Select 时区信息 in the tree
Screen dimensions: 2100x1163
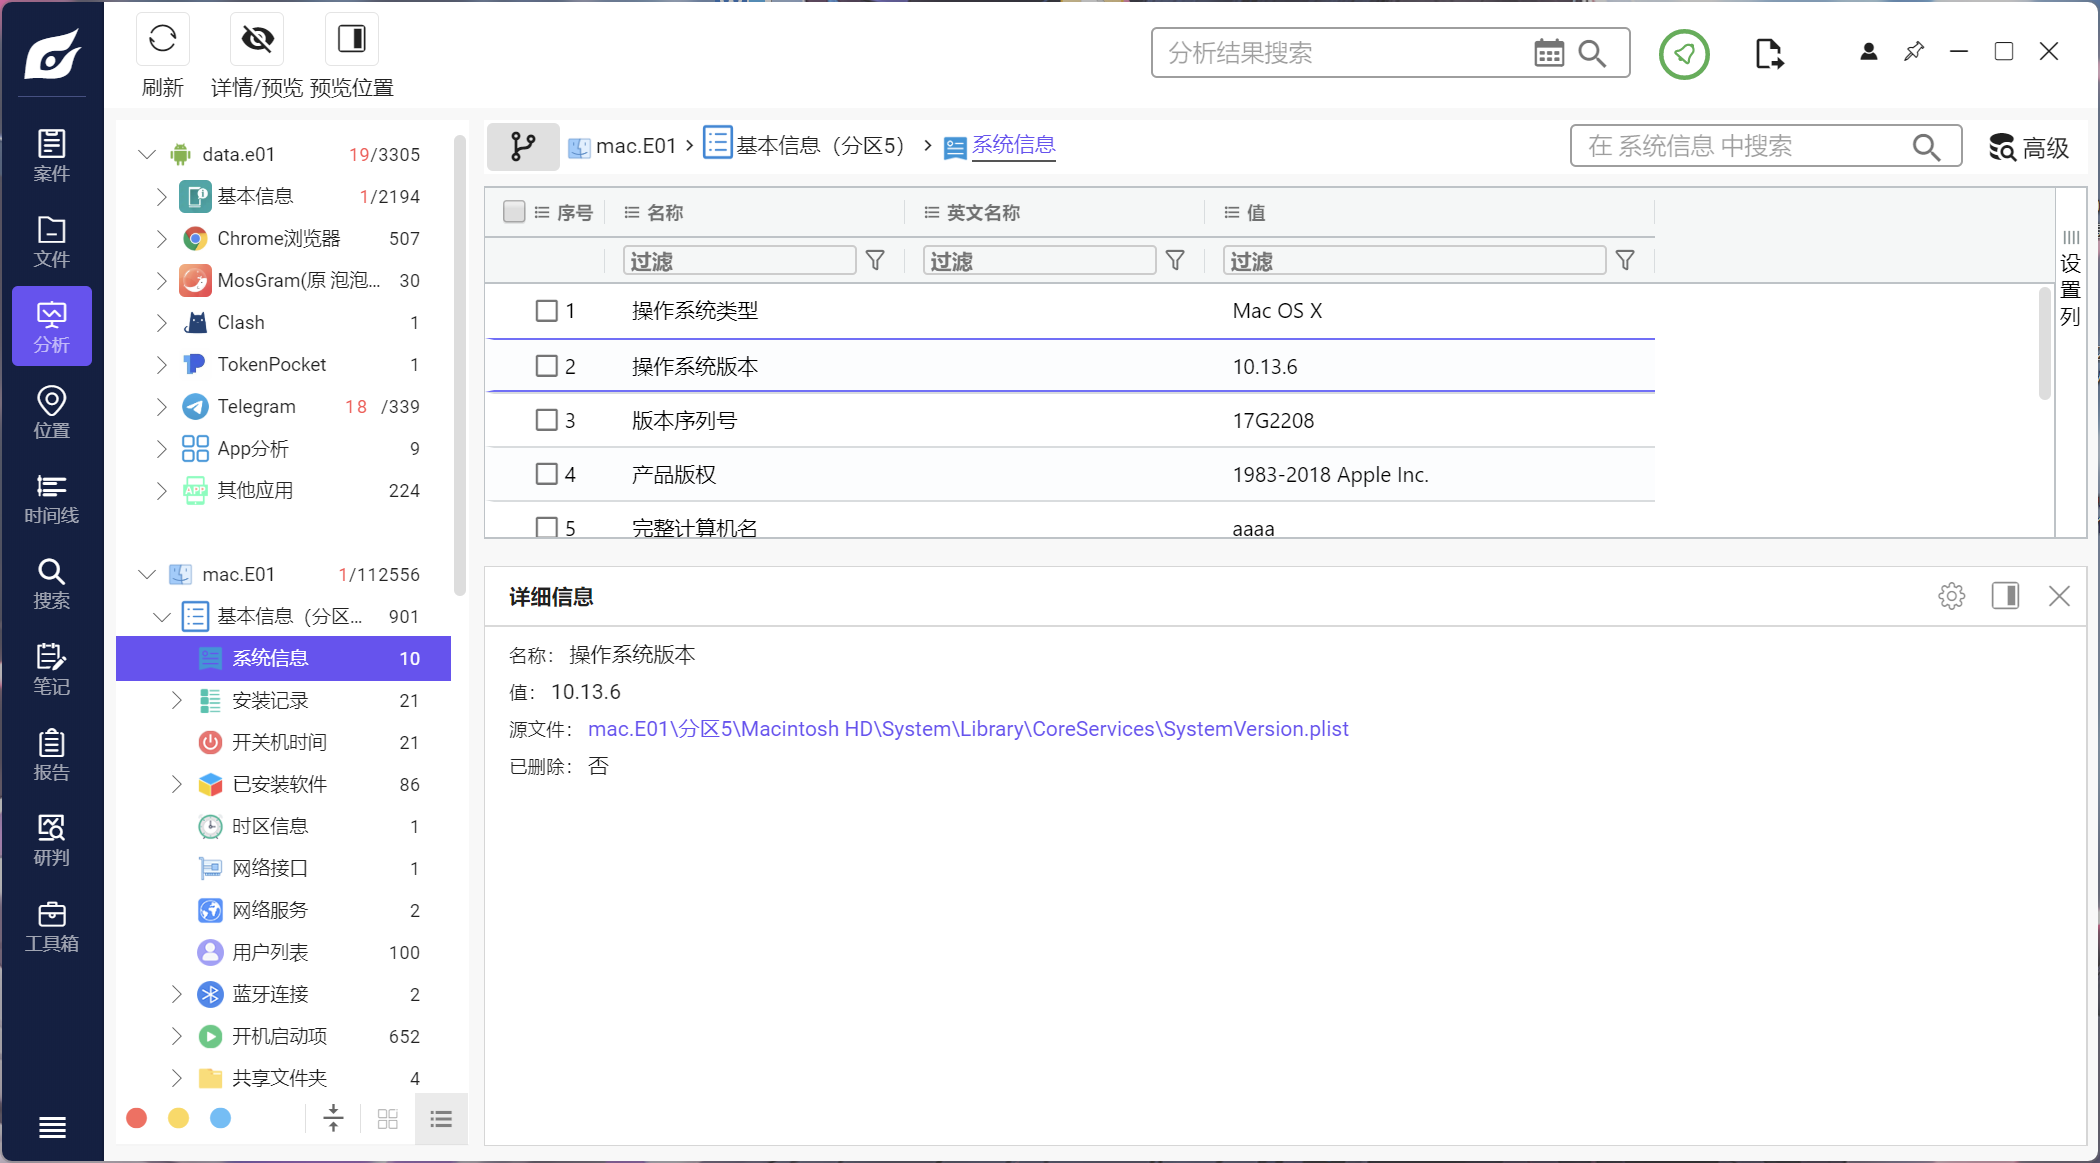(x=283, y=826)
